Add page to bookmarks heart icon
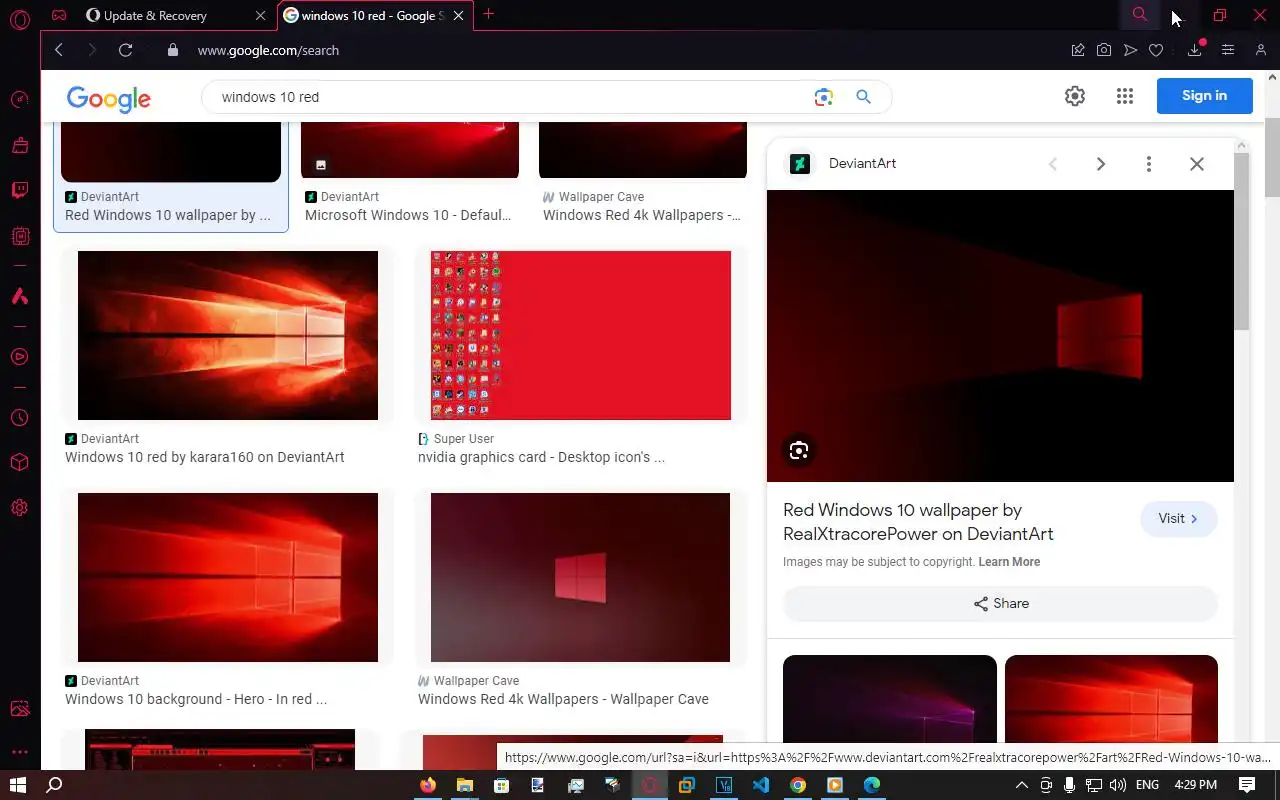 1156,50
